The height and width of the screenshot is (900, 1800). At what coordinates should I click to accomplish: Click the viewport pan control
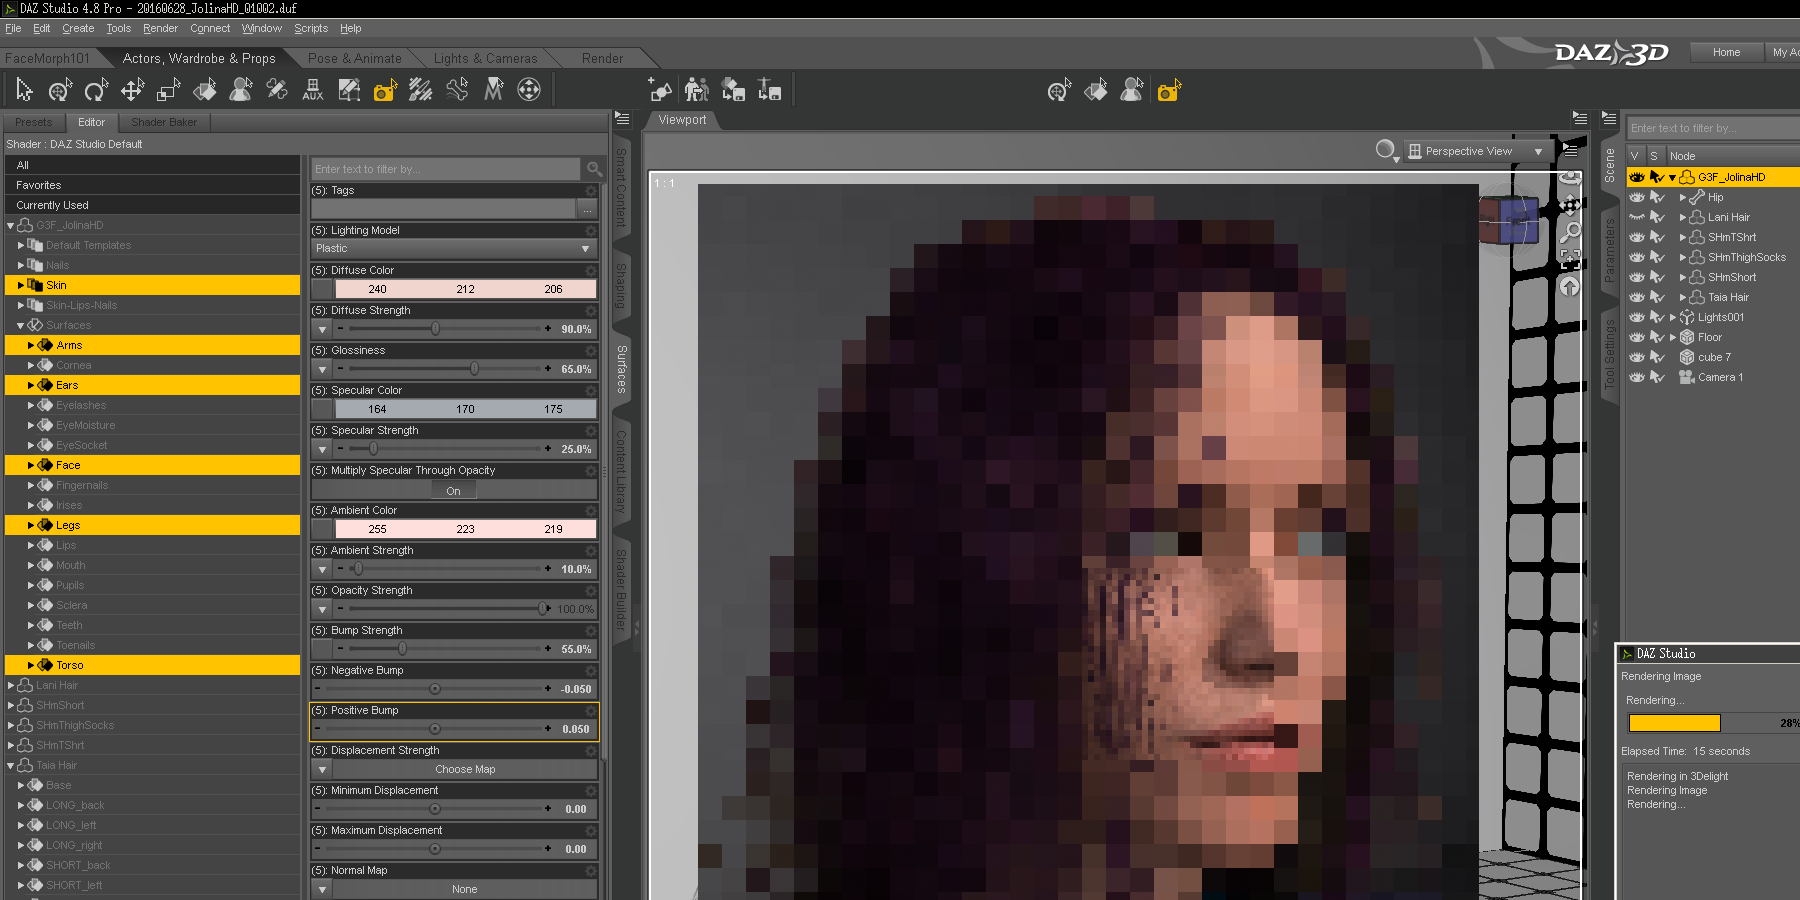click(x=1570, y=206)
